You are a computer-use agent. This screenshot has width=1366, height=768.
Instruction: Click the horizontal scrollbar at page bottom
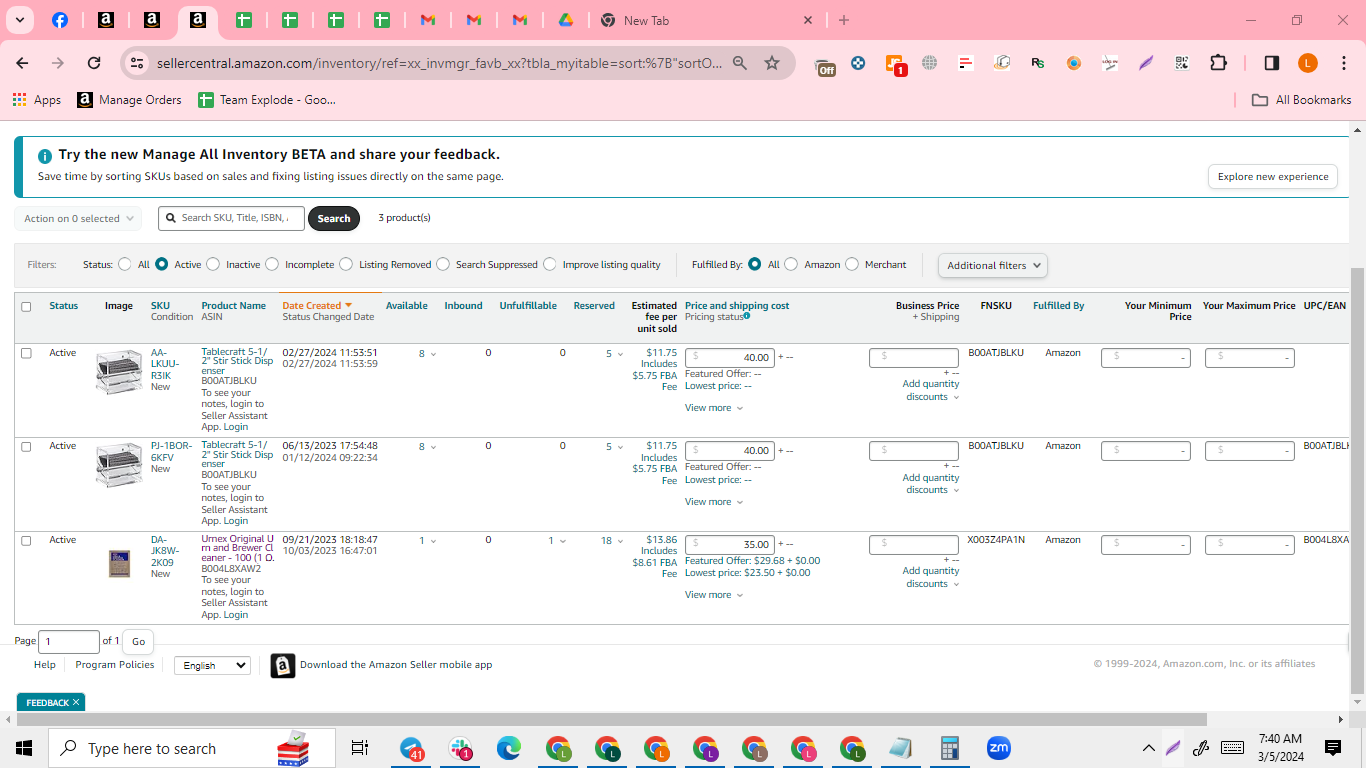[x=610, y=719]
